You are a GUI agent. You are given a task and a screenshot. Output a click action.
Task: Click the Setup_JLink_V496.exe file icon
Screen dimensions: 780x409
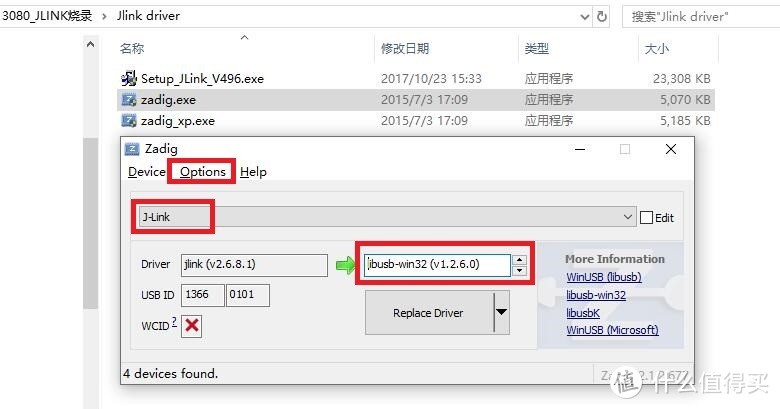point(129,78)
